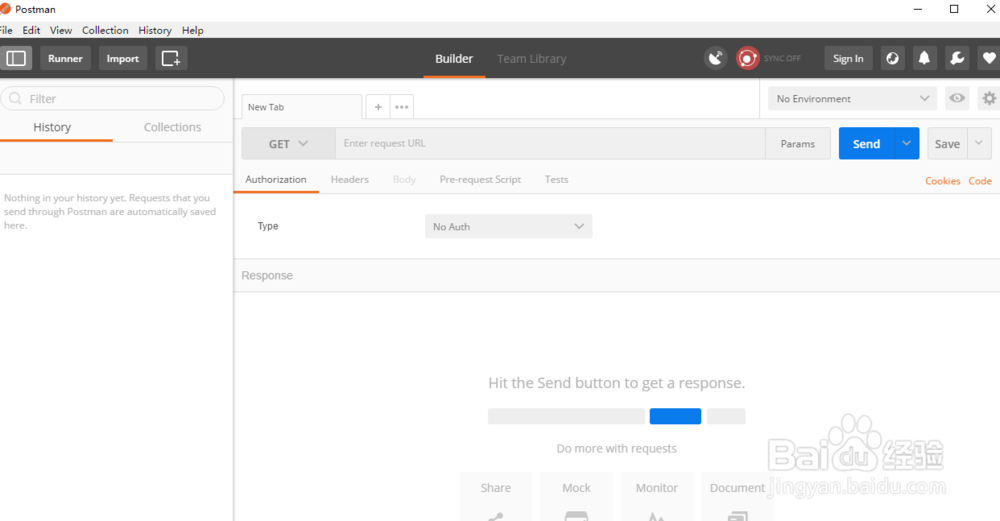The width and height of the screenshot is (1000, 521).
Task: Open the Collection menu
Action: [105, 30]
